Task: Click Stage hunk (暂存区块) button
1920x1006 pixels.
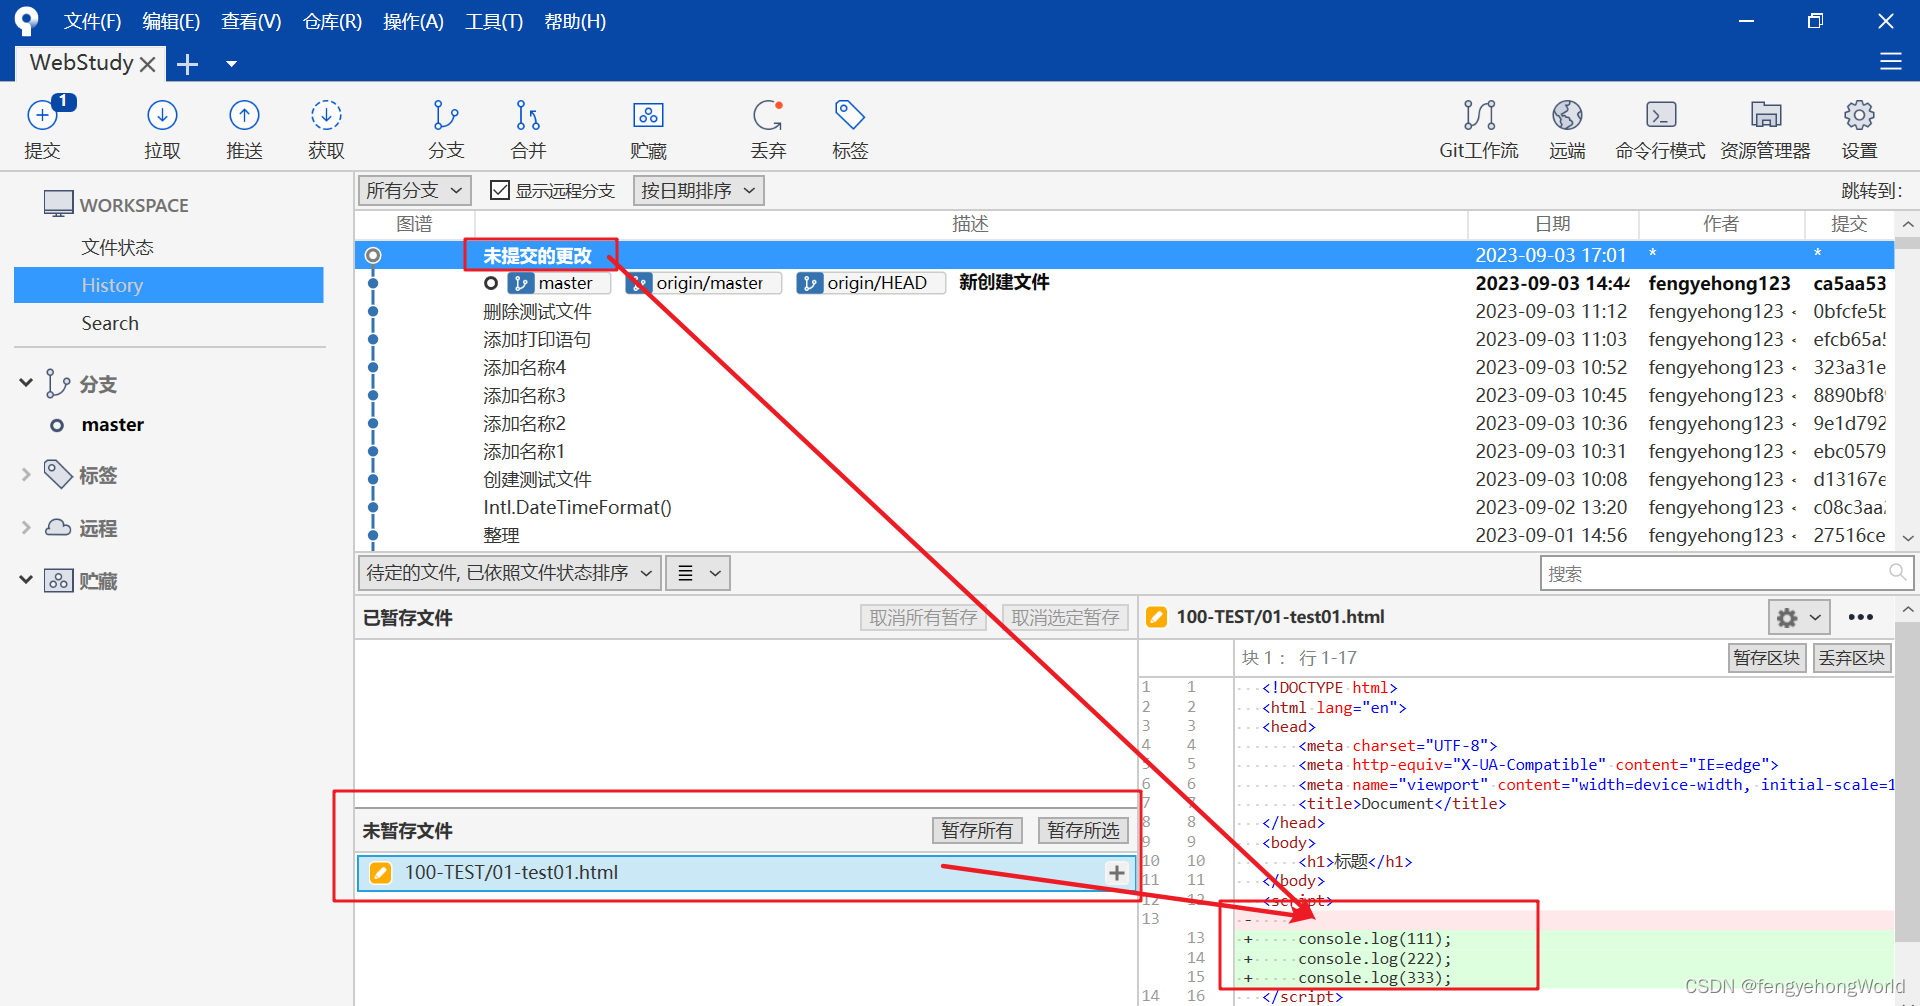Action: [x=1766, y=658]
